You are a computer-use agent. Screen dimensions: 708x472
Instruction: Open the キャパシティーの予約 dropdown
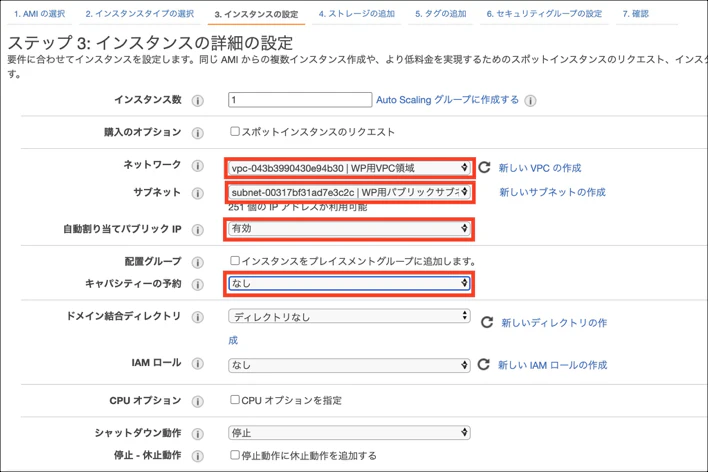349,283
